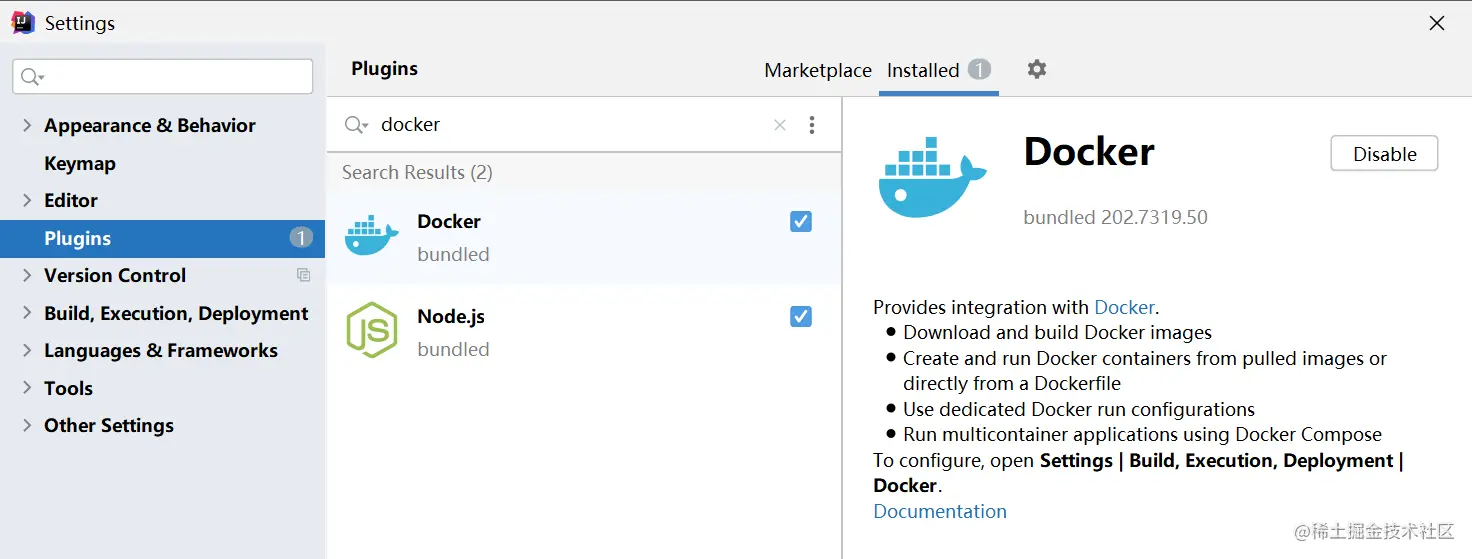Select Keymap in the settings tree
This screenshot has height=559, width=1472.
pyautogui.click(x=80, y=163)
